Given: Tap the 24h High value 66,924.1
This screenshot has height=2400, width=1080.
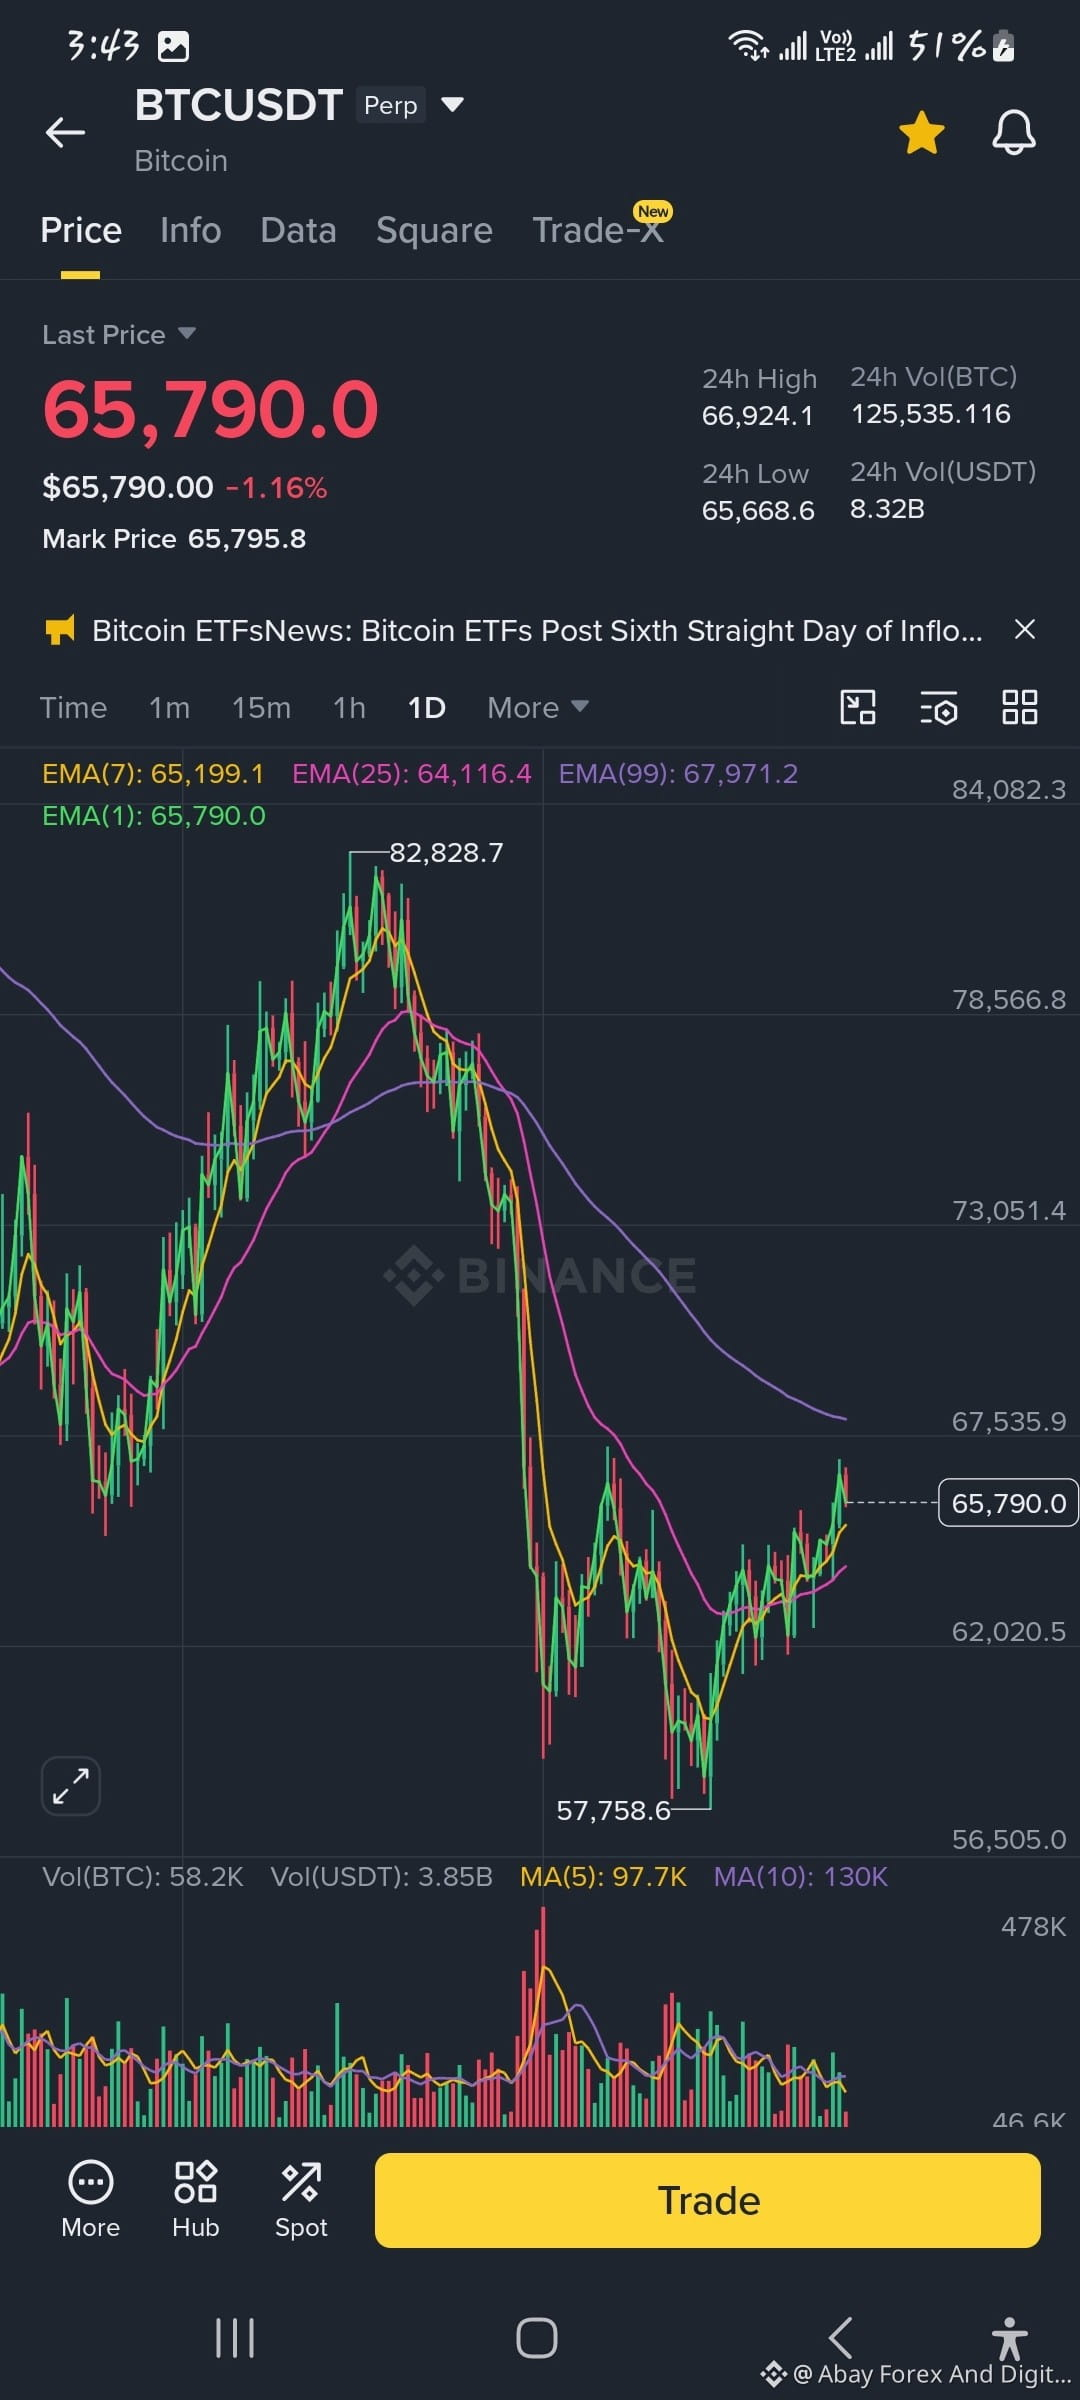Looking at the screenshot, I should pos(758,416).
